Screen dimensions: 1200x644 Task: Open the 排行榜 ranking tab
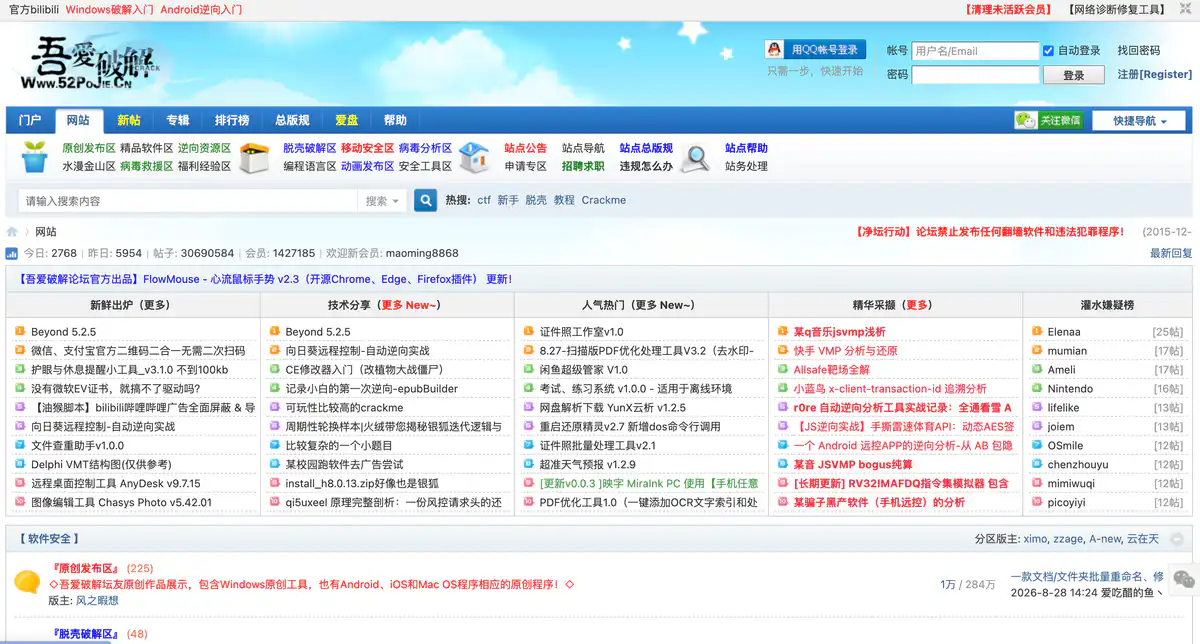pos(232,120)
